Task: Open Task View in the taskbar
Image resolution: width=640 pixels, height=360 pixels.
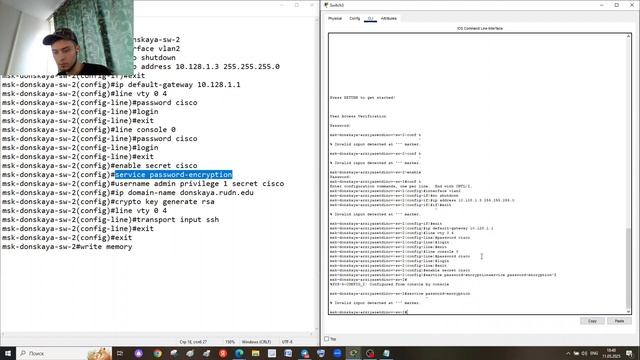Action: [x=120, y=353]
